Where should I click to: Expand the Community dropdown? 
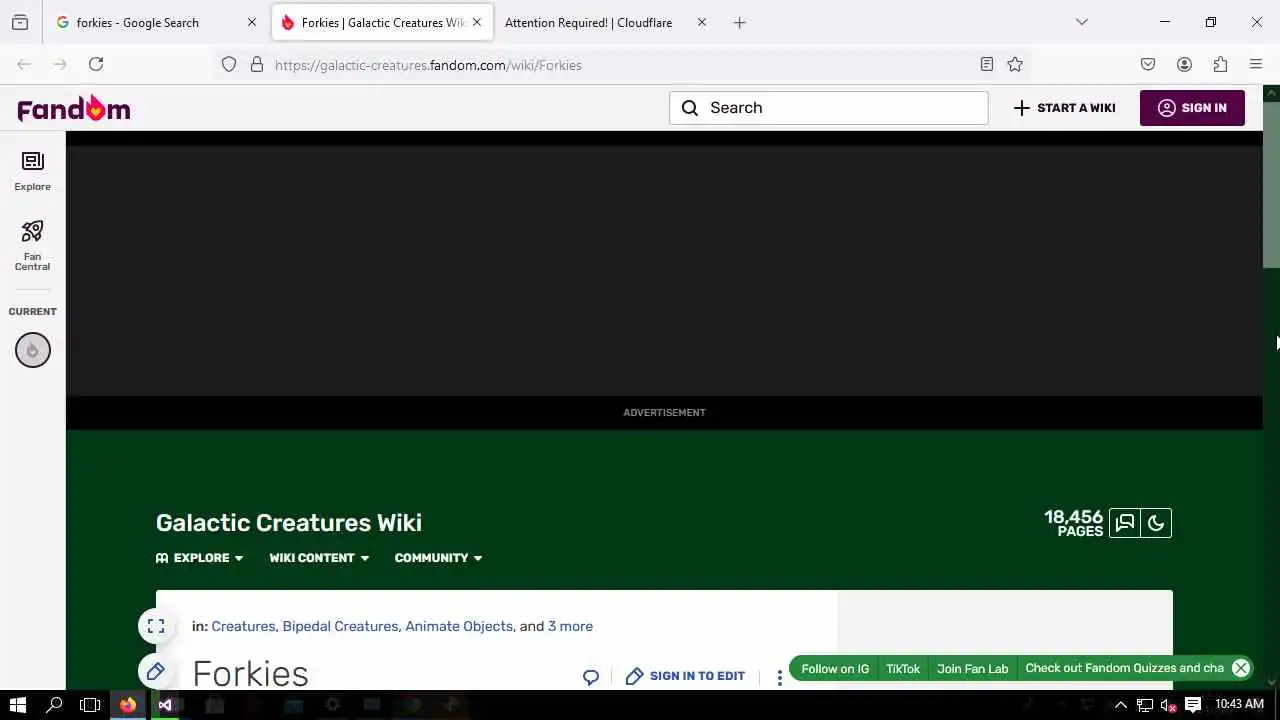(438, 558)
